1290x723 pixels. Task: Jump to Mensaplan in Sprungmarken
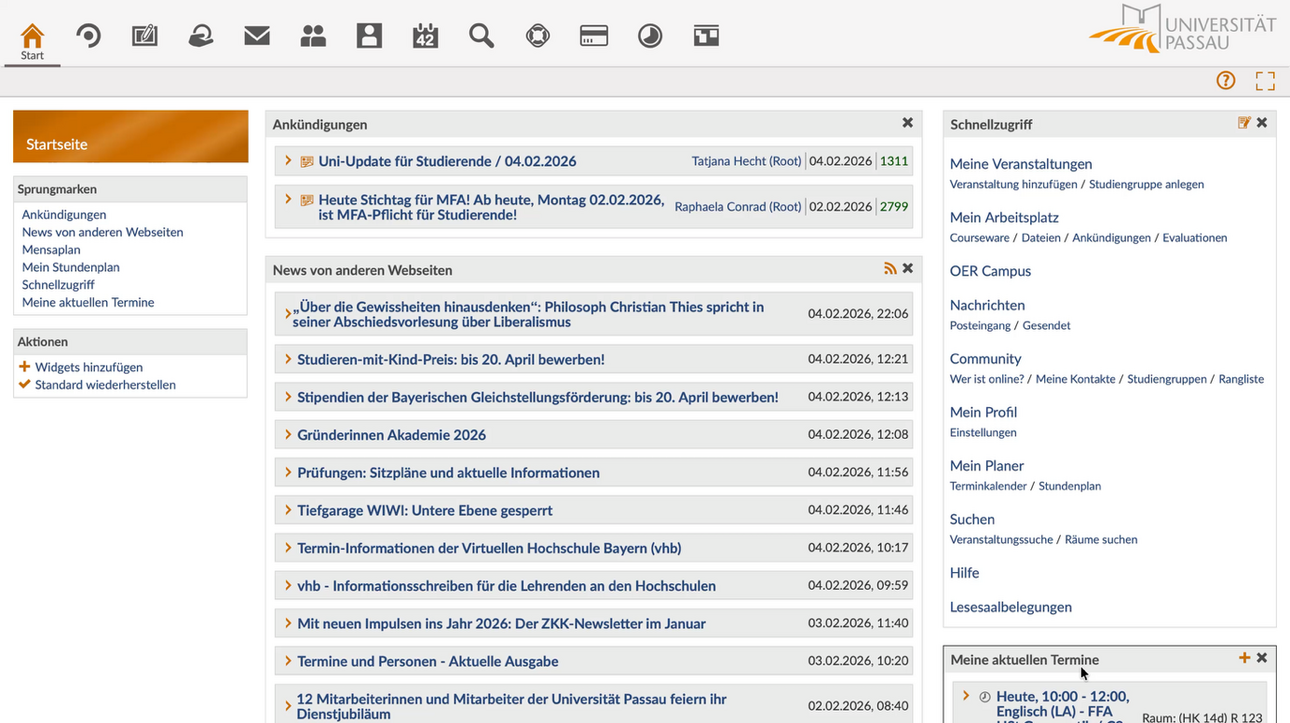tap(51, 249)
